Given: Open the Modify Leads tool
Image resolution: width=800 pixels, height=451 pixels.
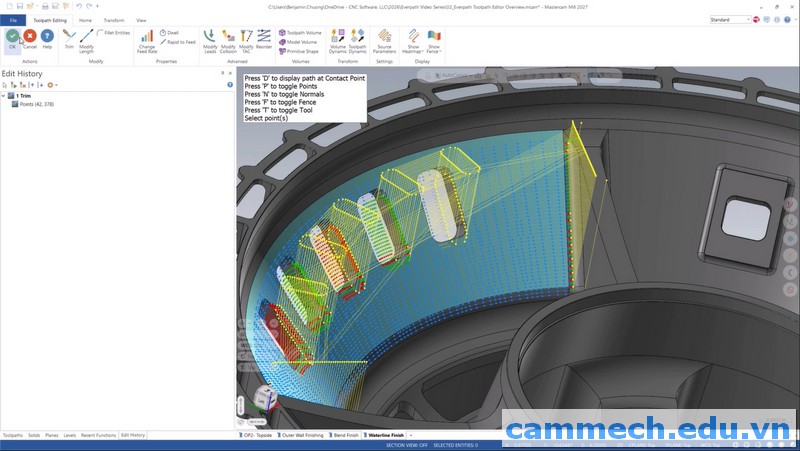Looking at the screenshot, I should click(x=210, y=41).
